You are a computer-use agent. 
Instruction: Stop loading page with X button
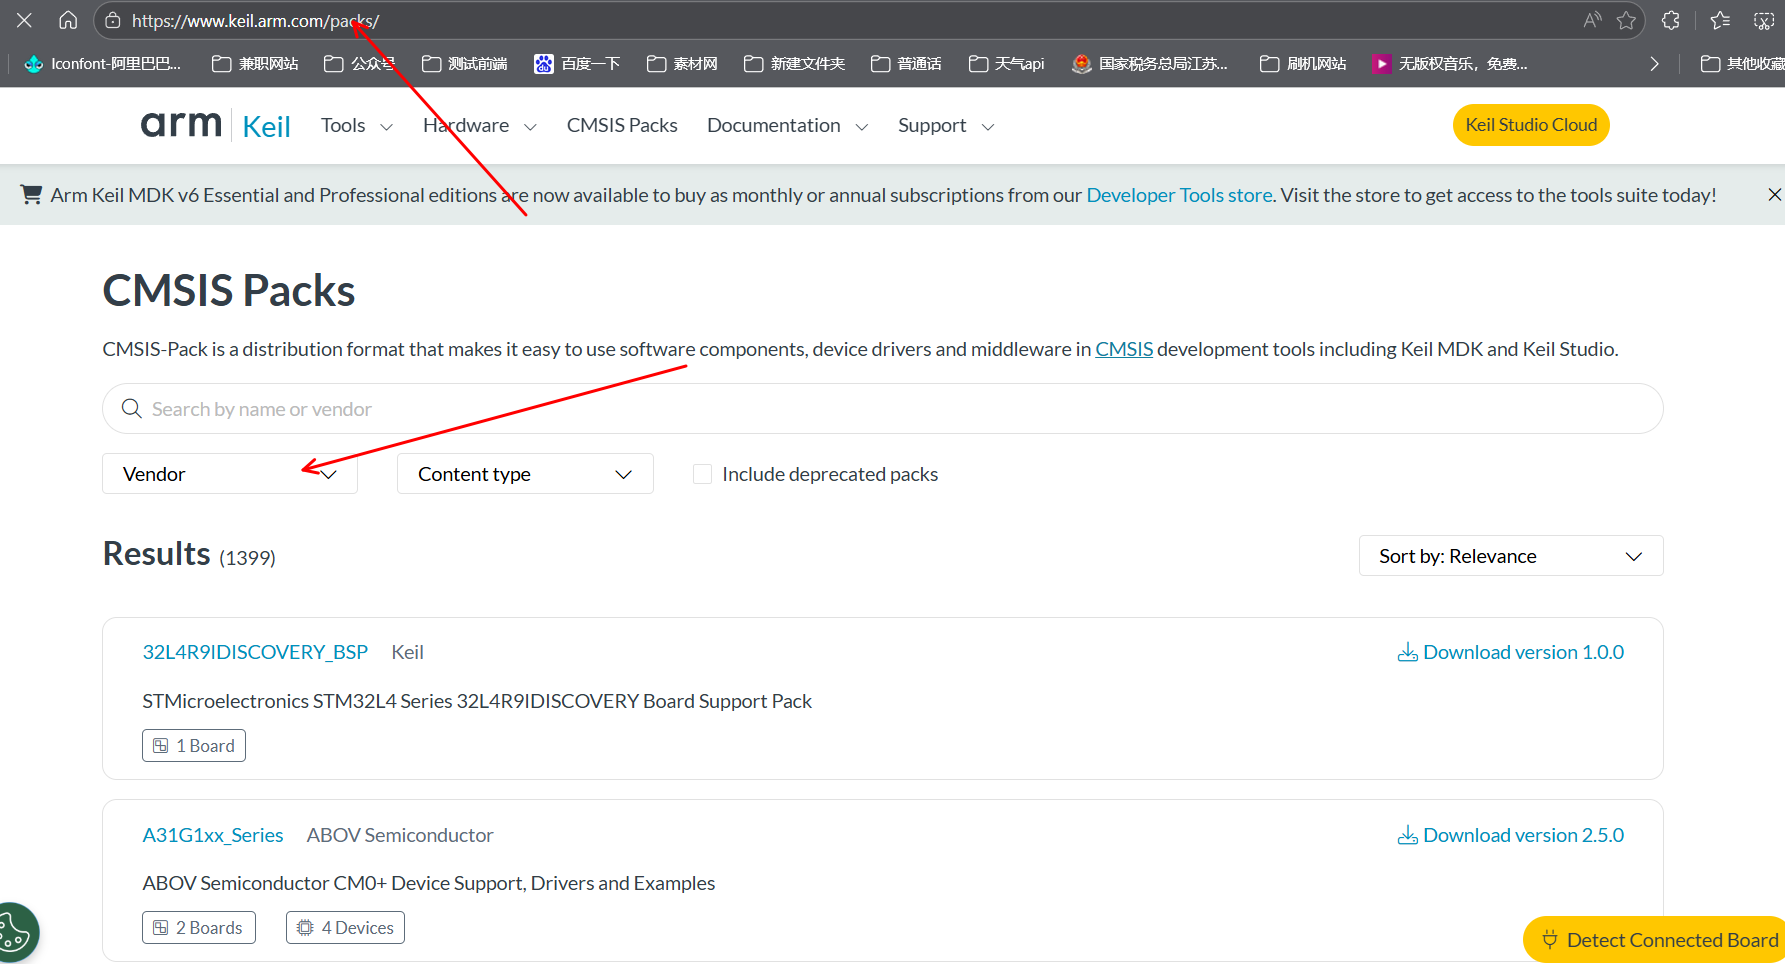click(x=25, y=20)
